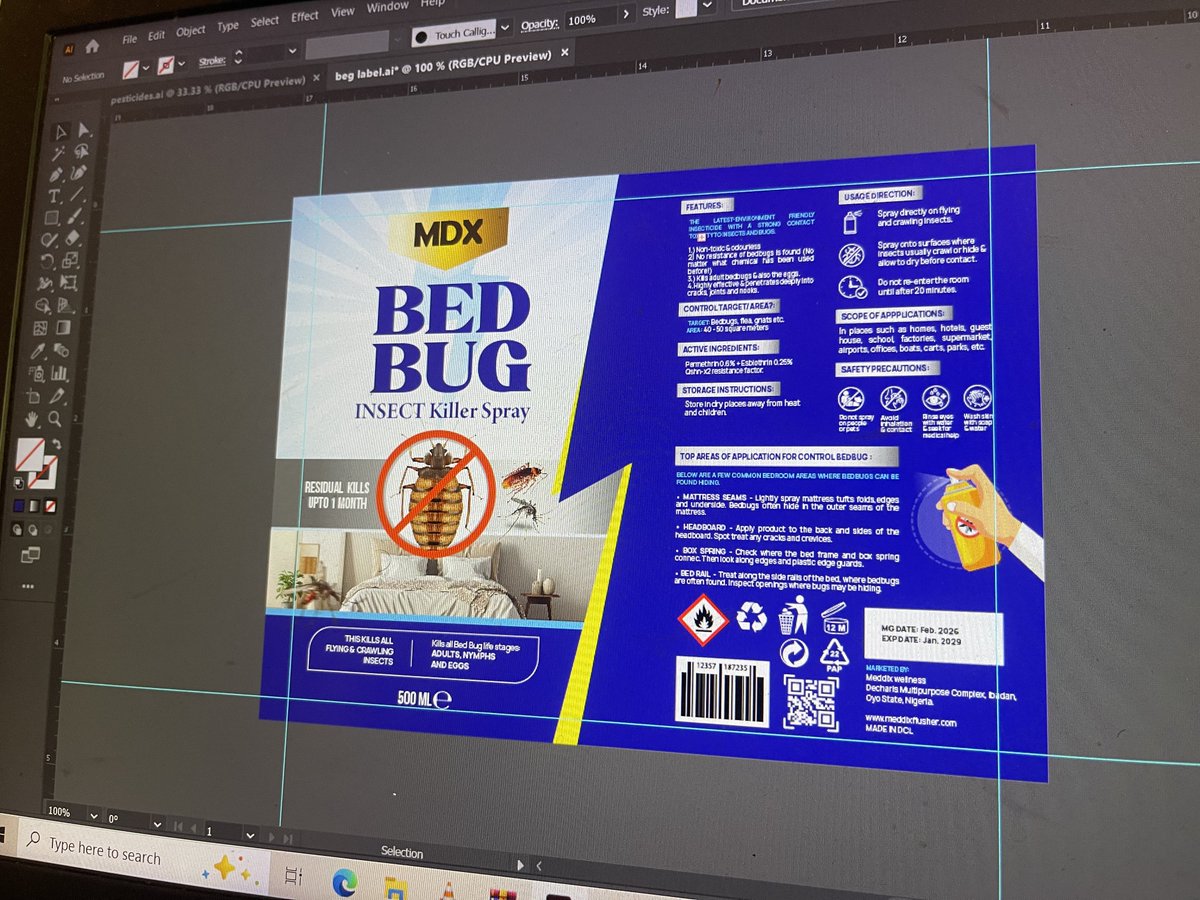1200x900 pixels.
Task: Change the screen mode
Action: 30,554
